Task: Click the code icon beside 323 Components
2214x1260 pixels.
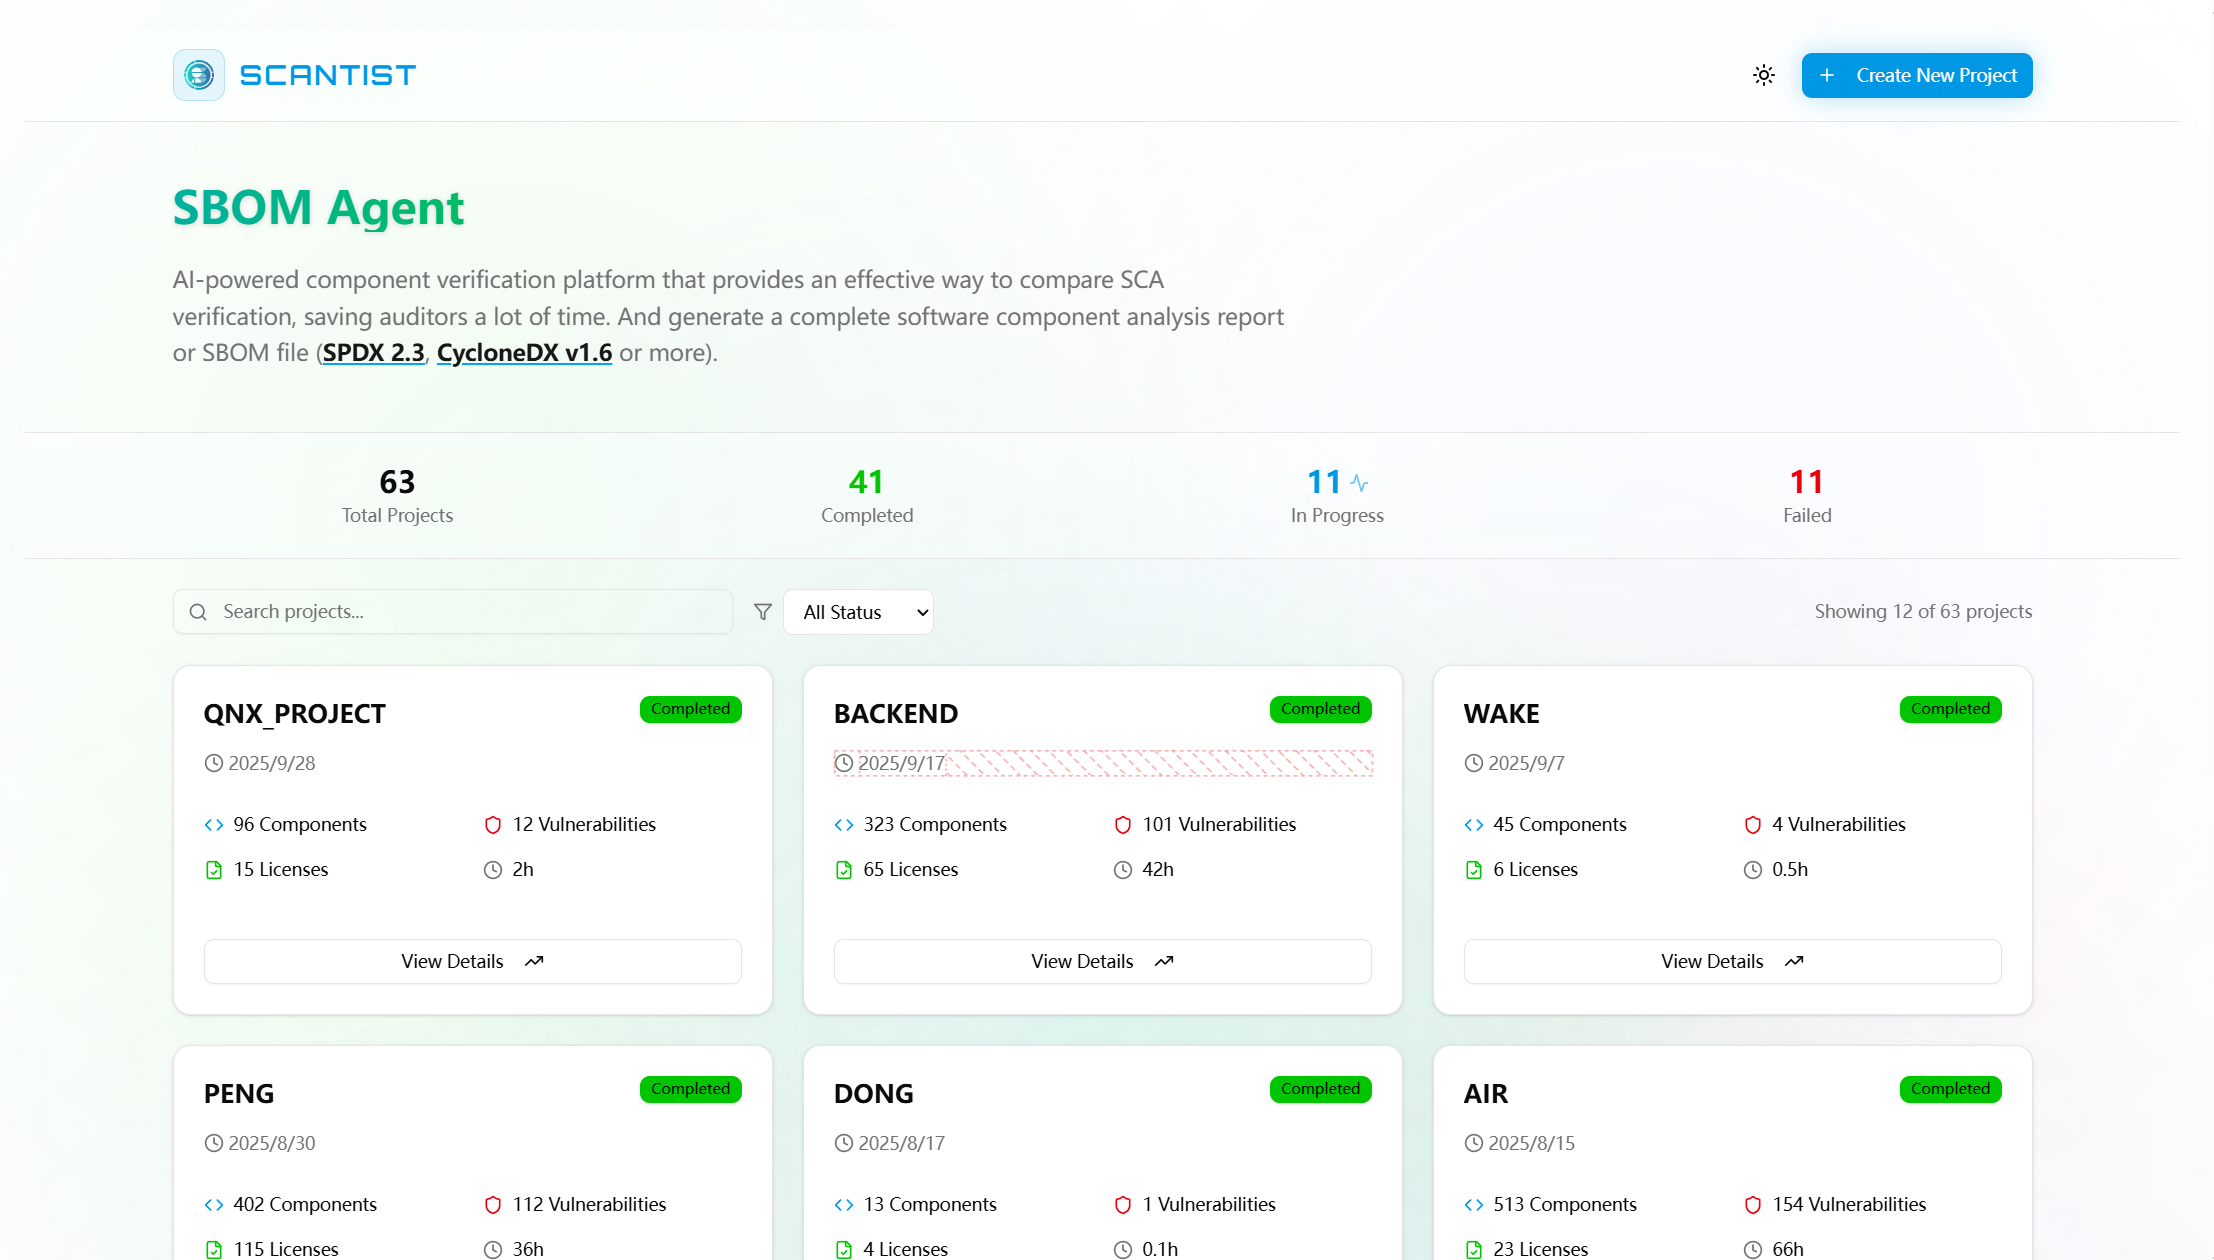Action: tap(843, 825)
